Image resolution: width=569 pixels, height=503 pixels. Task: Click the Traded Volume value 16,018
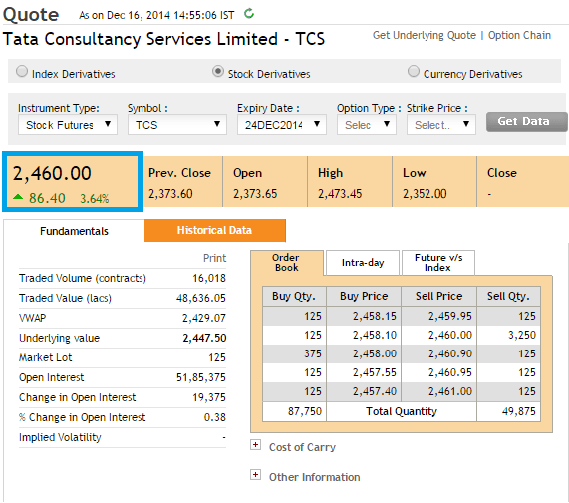pos(209,278)
